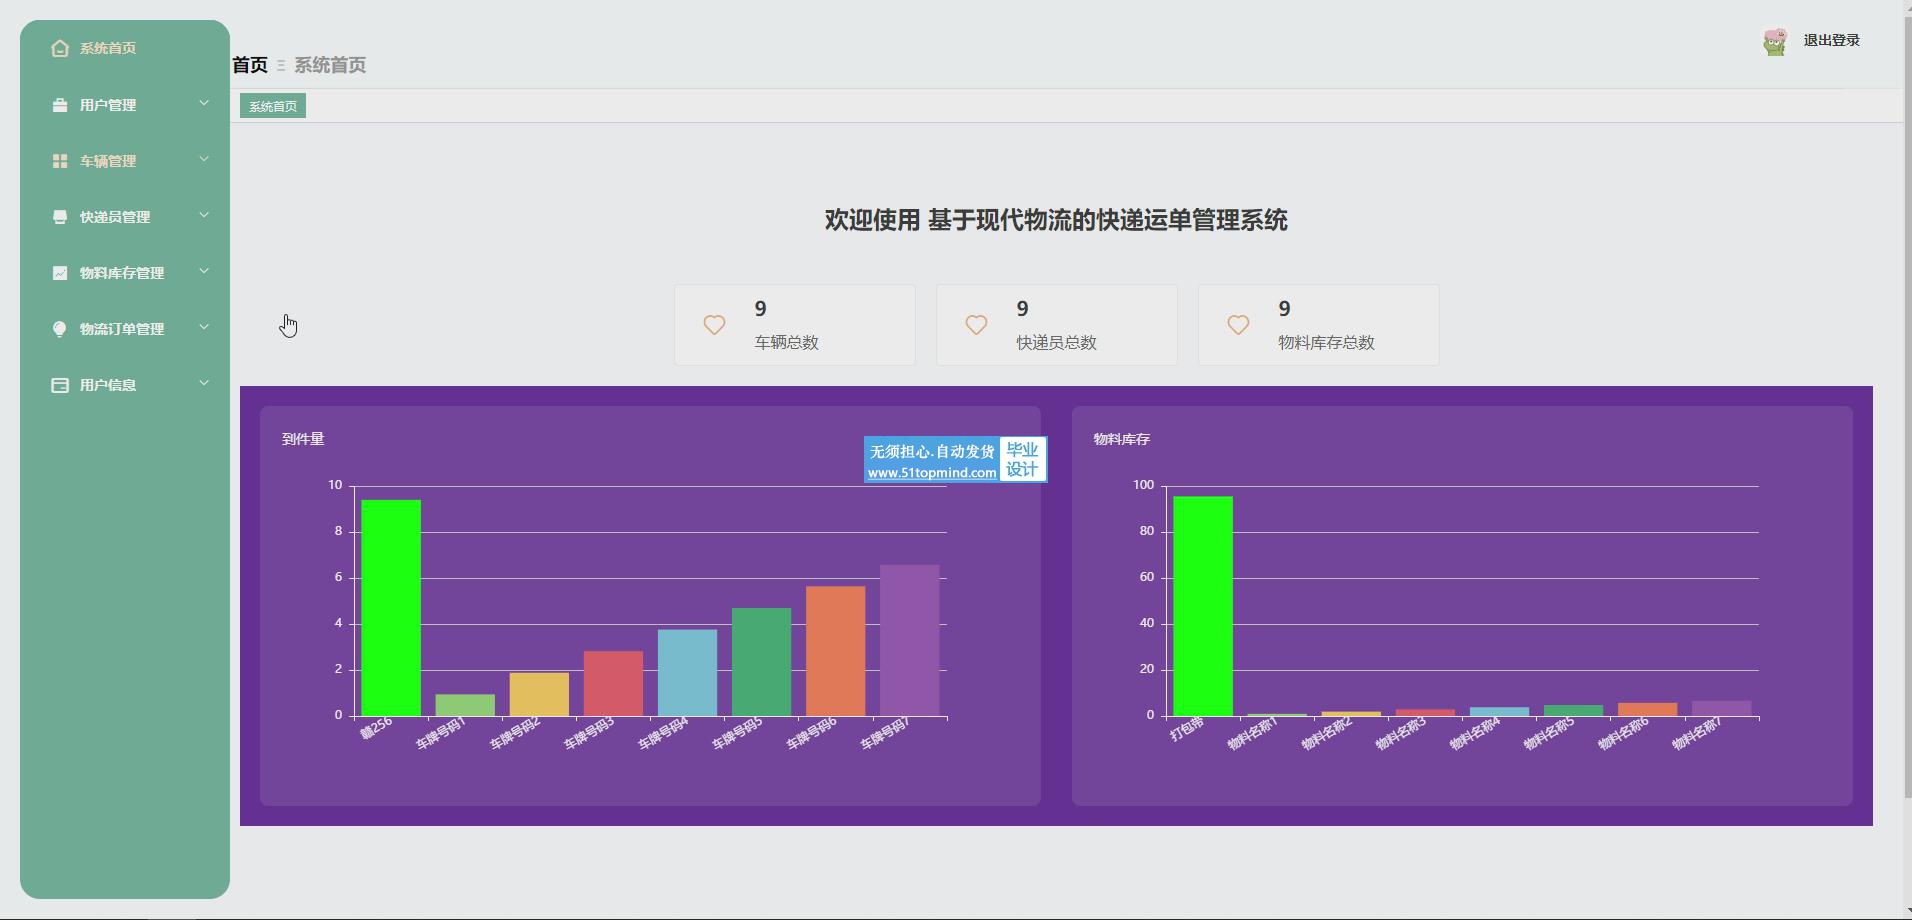Click 退出登录 to log out
The width and height of the screenshot is (1912, 920).
[x=1831, y=40]
